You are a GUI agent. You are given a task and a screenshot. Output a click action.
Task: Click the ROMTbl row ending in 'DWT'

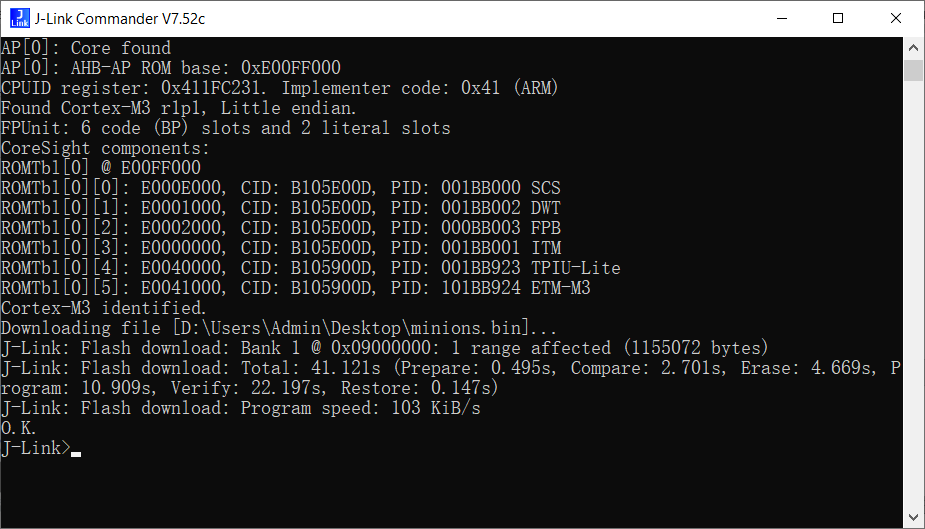[x=281, y=208]
